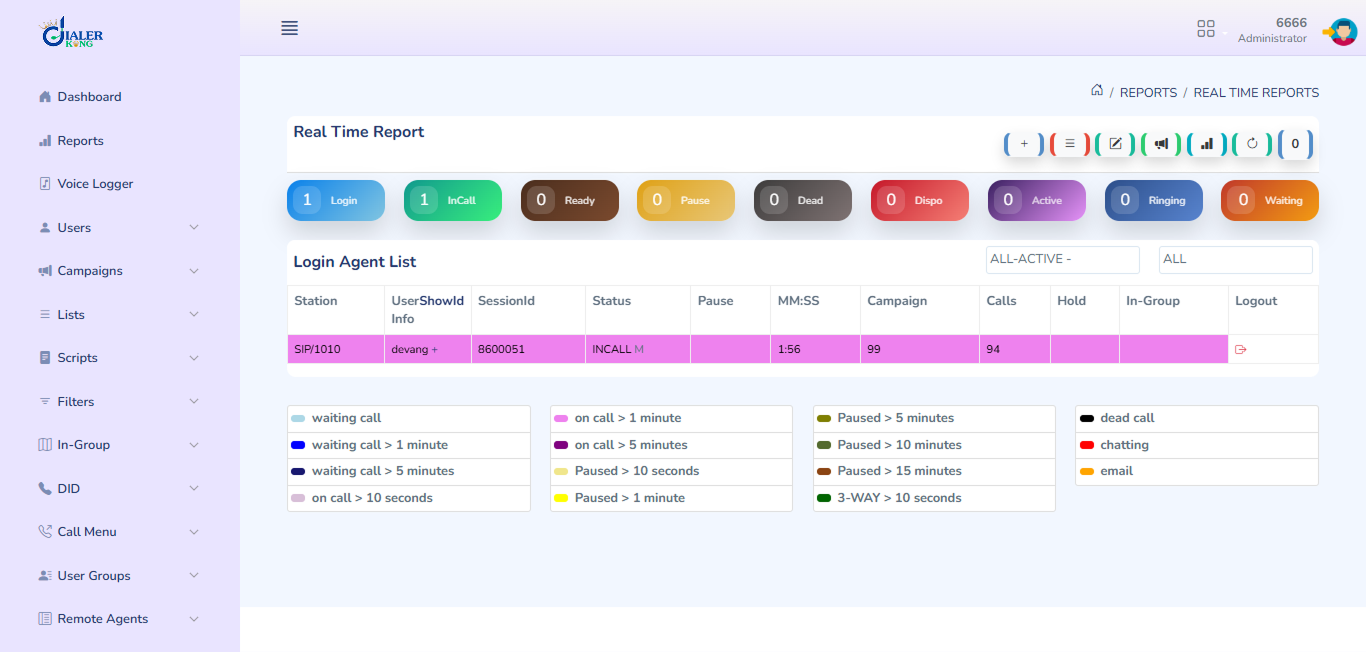Open the ALL-ACTIVE campaign filter dropdown

[1062, 260]
